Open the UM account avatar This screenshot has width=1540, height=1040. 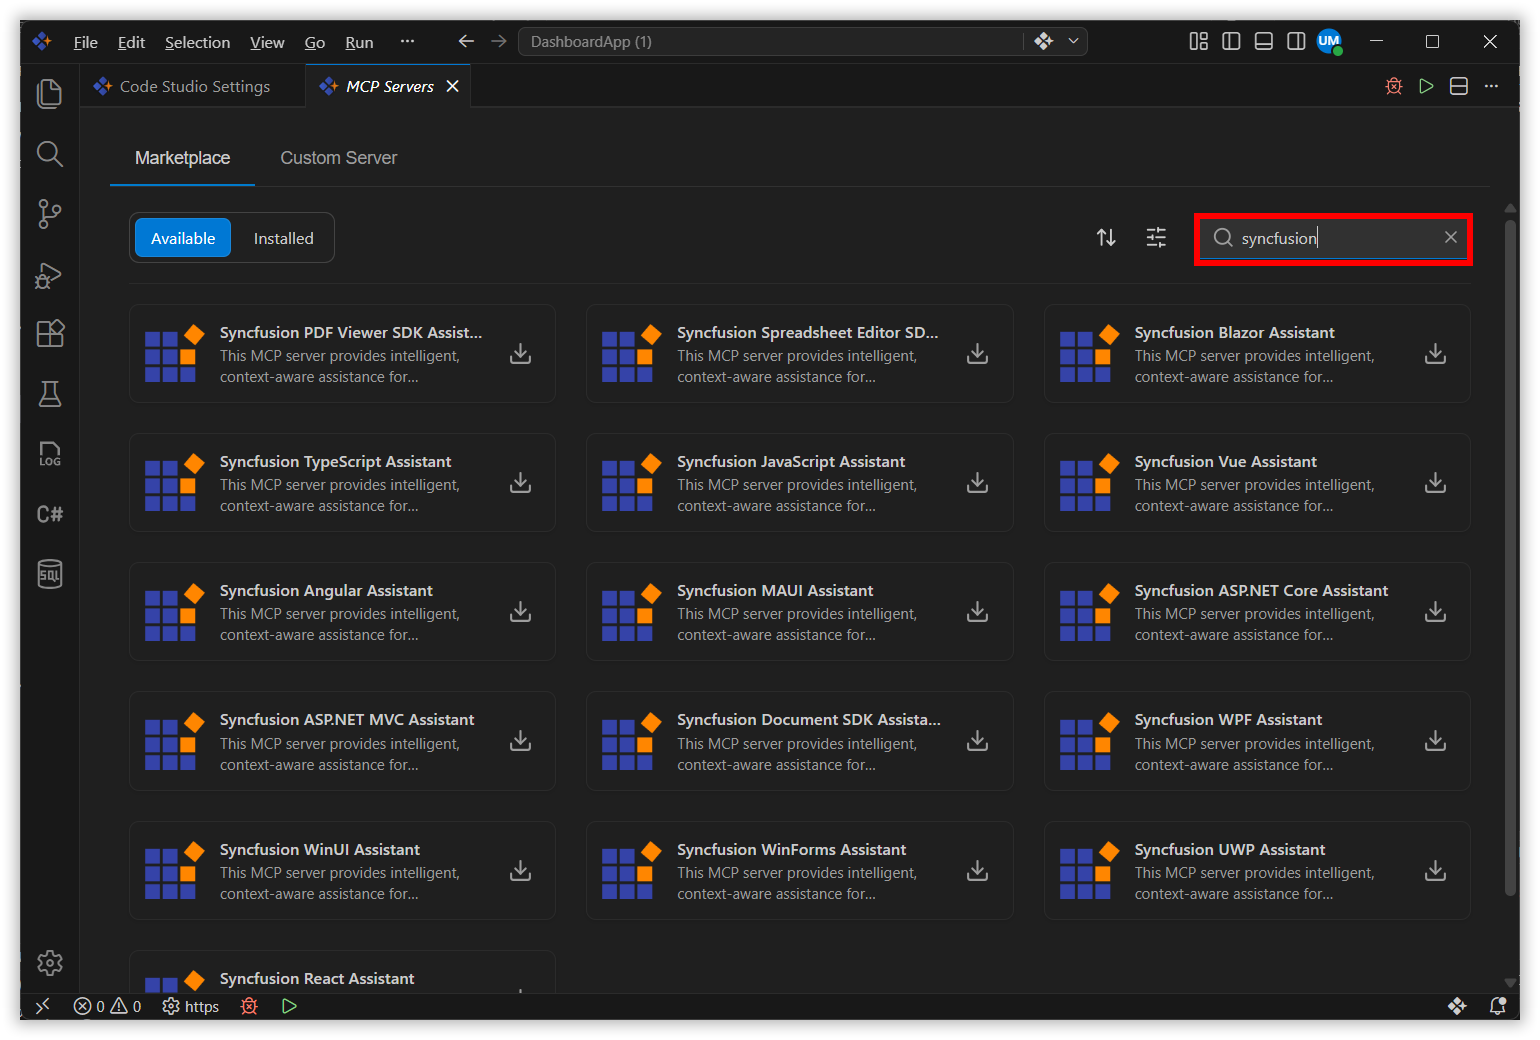[1329, 41]
